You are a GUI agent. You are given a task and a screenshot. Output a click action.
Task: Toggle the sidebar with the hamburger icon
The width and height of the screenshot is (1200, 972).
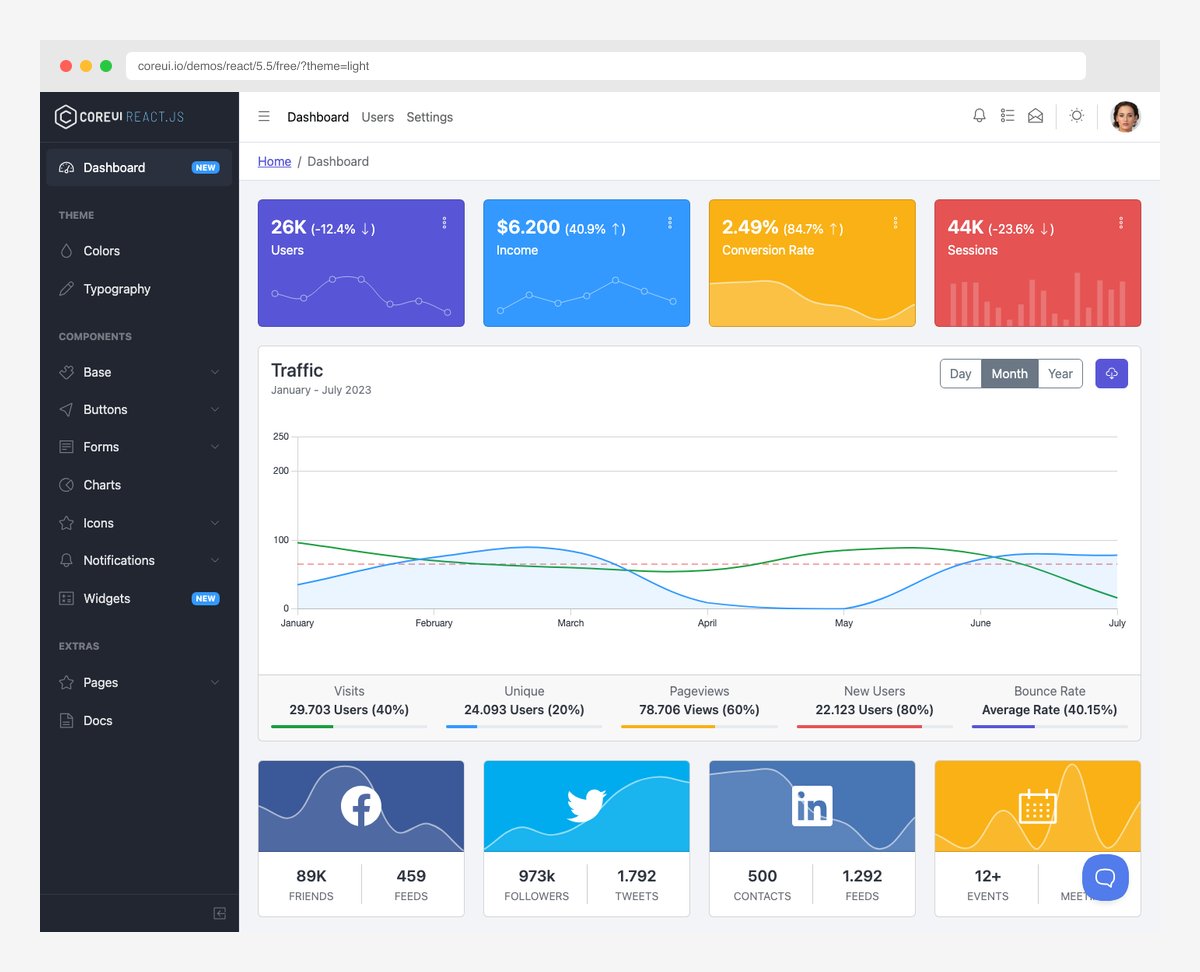pyautogui.click(x=264, y=116)
